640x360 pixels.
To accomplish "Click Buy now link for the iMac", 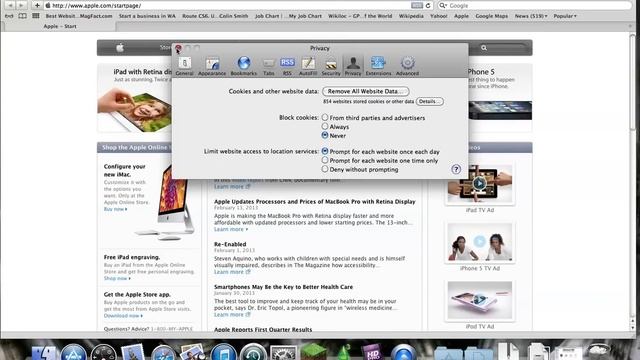I will point(116,209).
